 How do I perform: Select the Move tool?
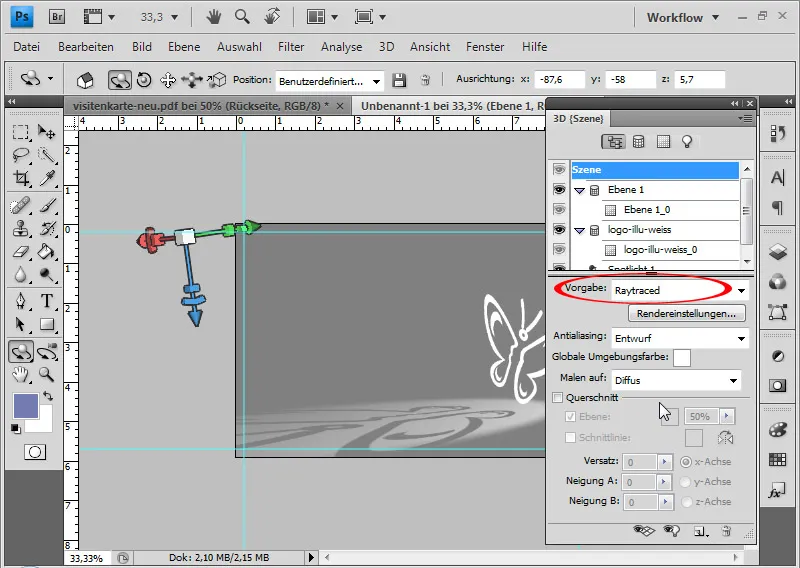(47, 132)
